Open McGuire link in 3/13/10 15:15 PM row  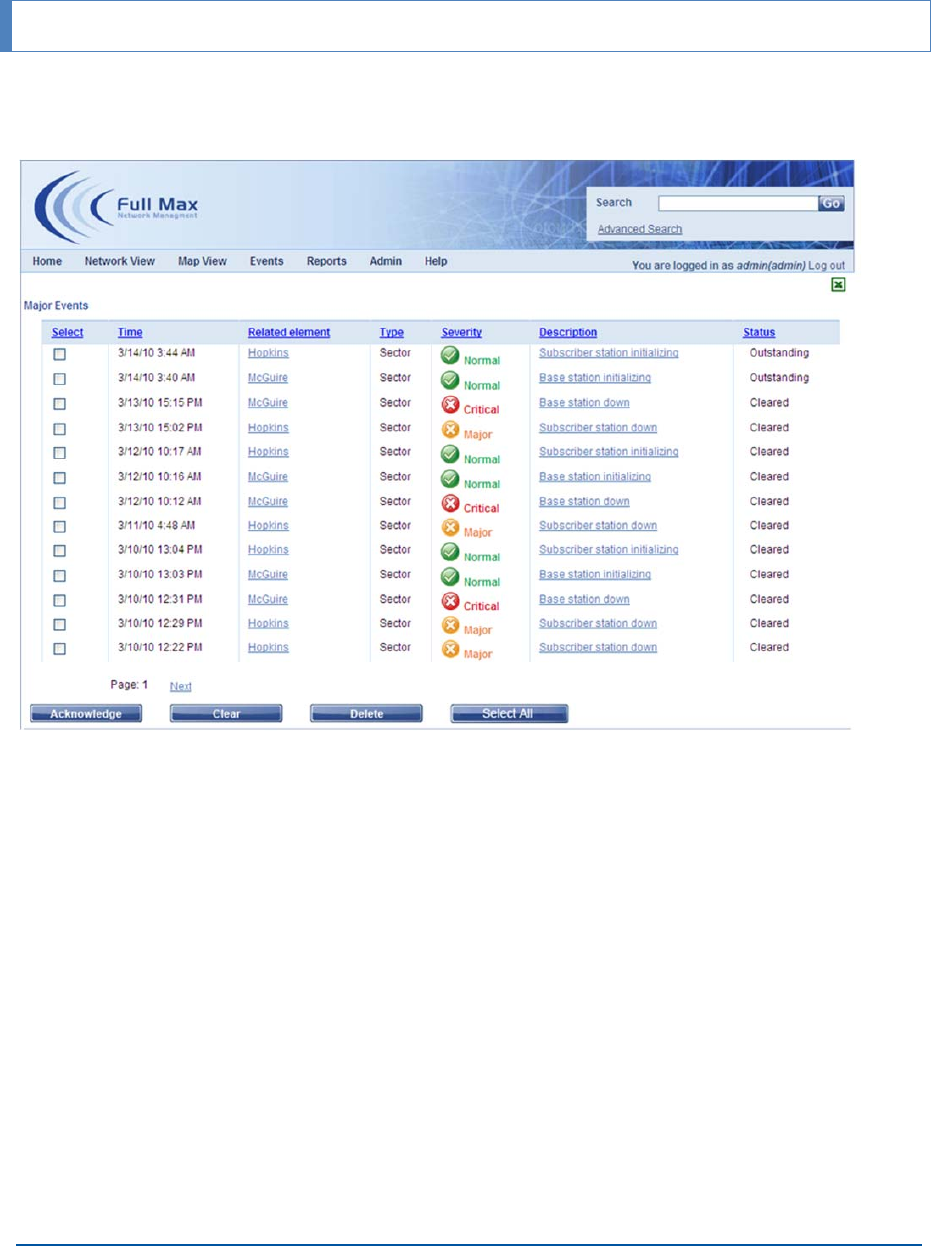pyautogui.click(x=268, y=403)
